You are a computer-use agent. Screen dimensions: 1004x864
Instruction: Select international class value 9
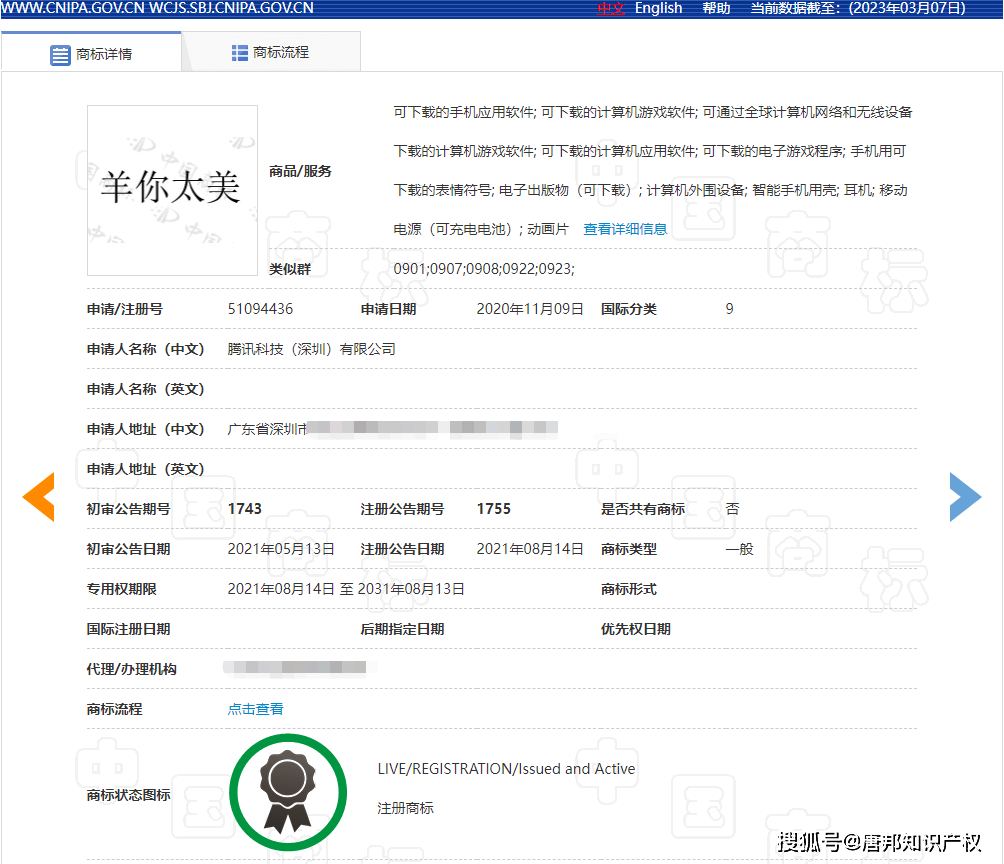[x=729, y=309]
